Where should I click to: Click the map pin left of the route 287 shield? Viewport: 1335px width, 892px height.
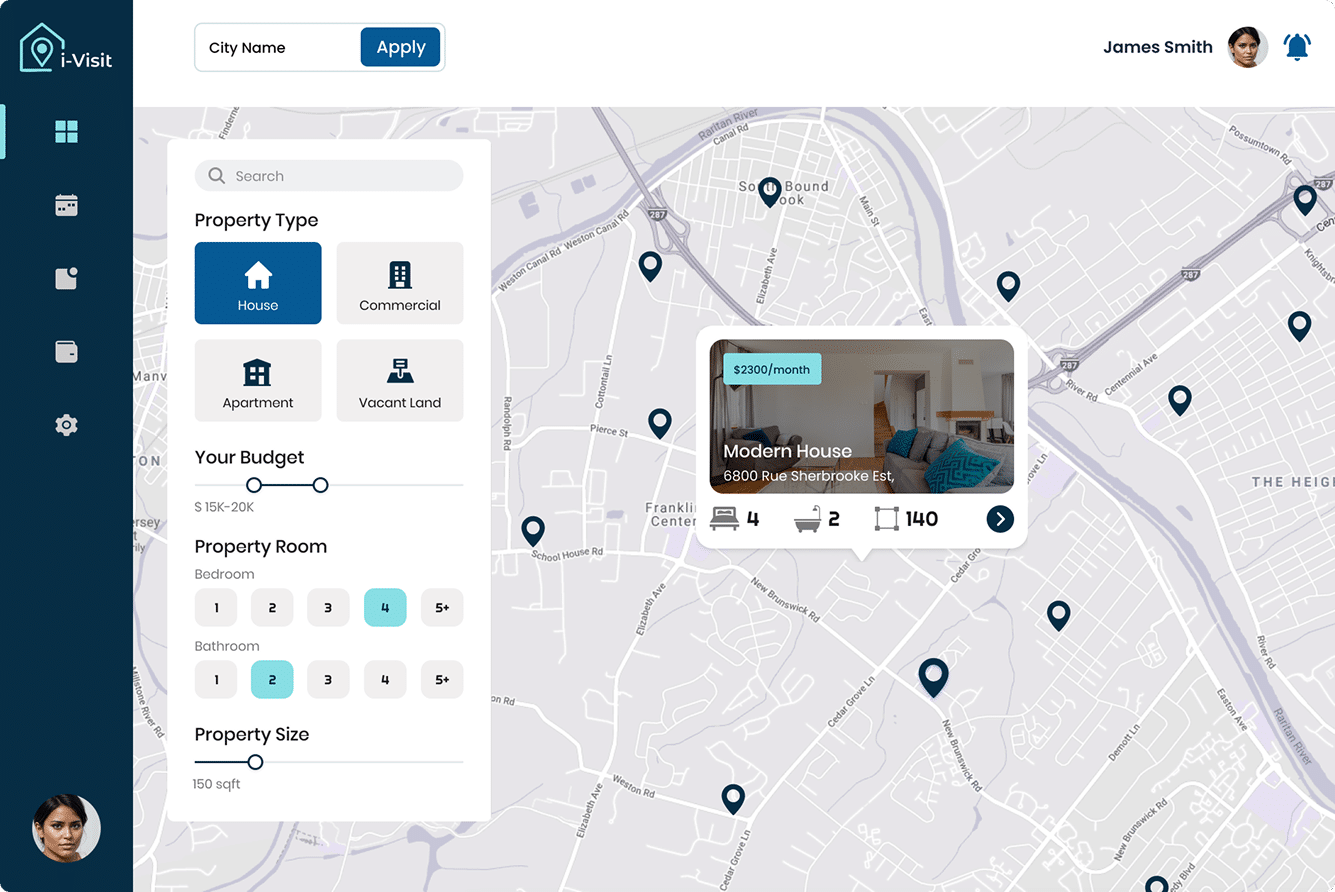[x=1009, y=286]
